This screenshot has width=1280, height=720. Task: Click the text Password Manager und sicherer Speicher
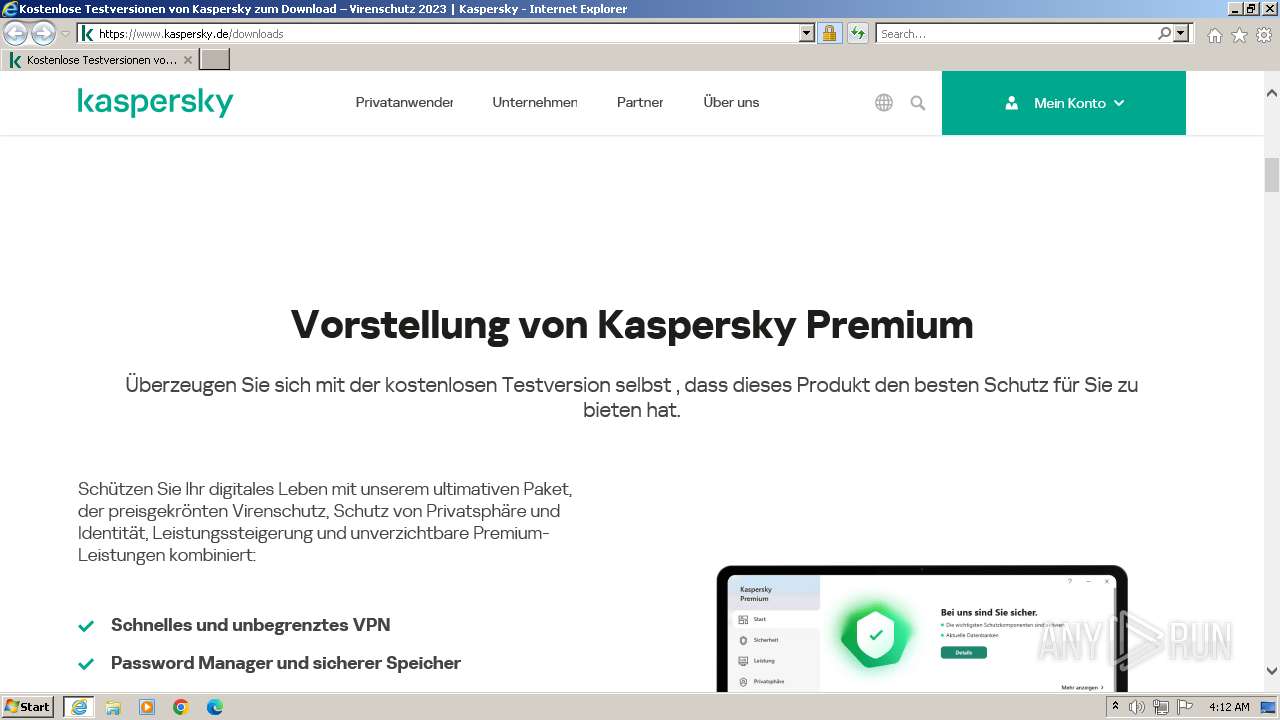pyautogui.click(x=286, y=663)
